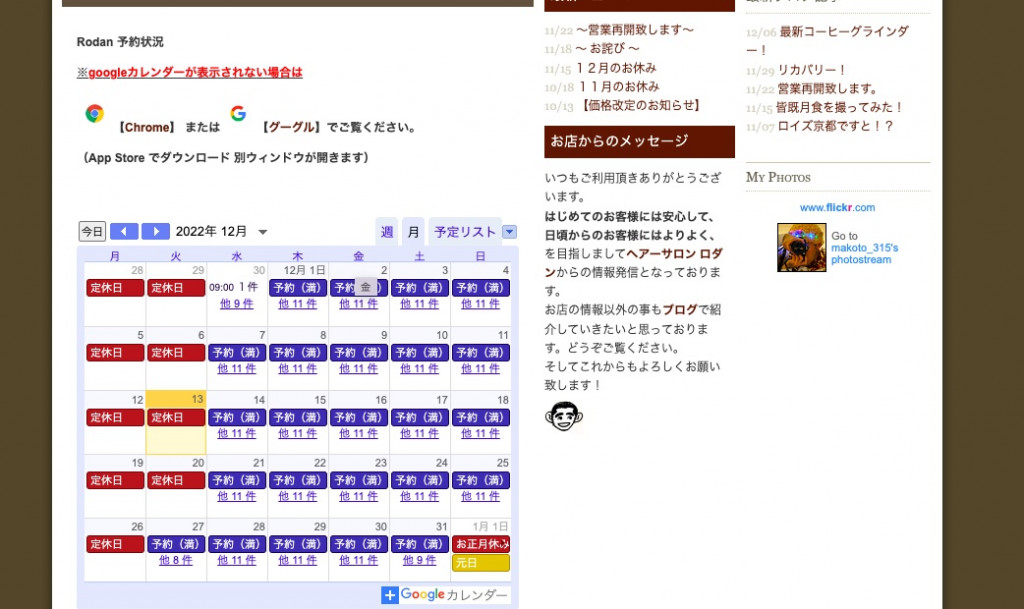Click the Rodan 予約状況 heading

(120, 42)
